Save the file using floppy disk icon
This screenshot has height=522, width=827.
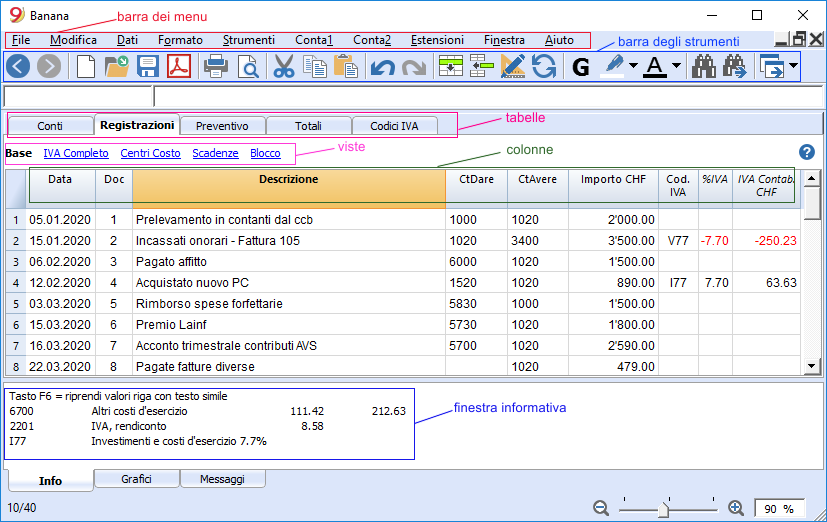tap(148, 66)
